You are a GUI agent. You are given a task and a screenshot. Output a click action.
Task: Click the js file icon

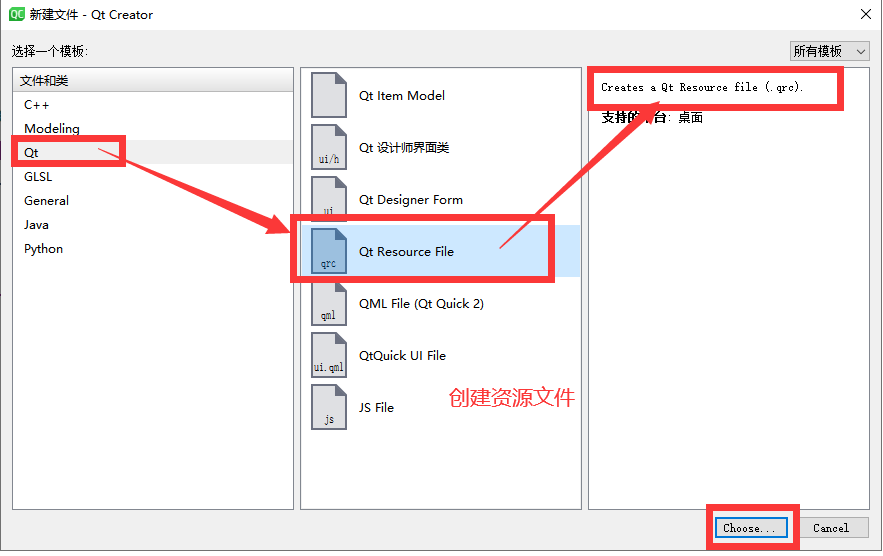click(329, 407)
